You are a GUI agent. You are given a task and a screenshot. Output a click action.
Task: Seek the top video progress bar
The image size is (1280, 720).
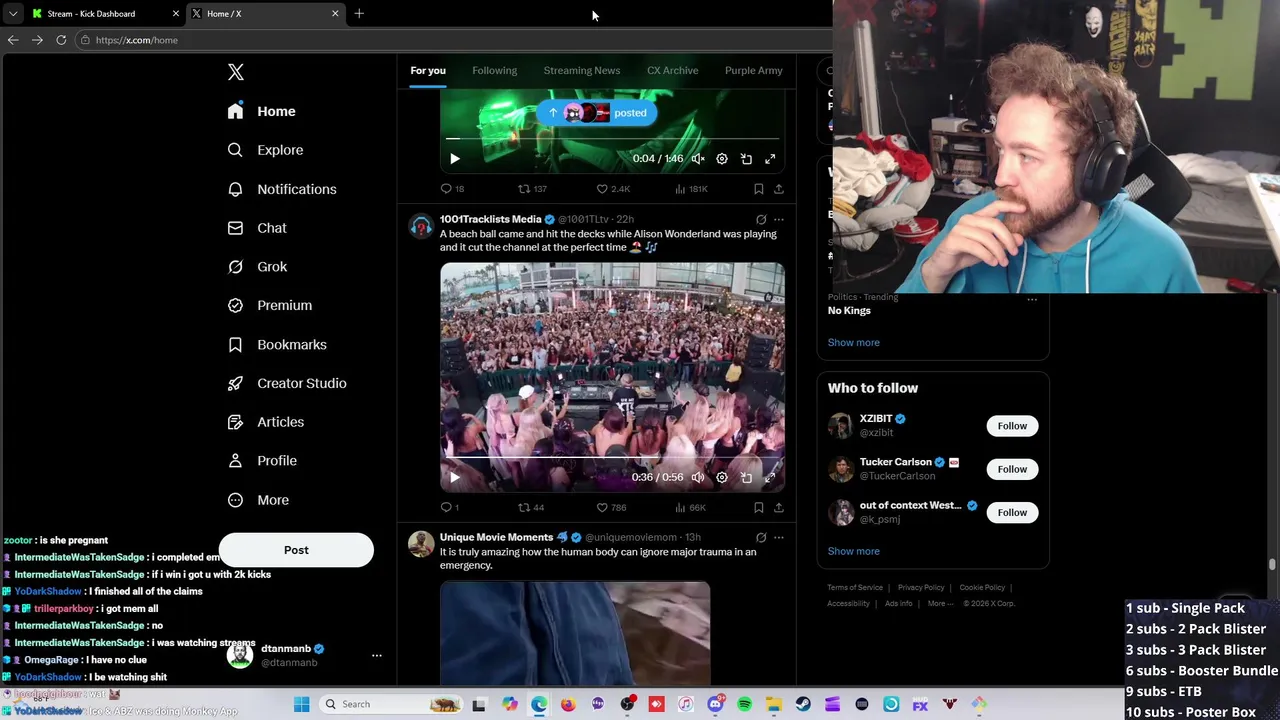click(x=612, y=139)
